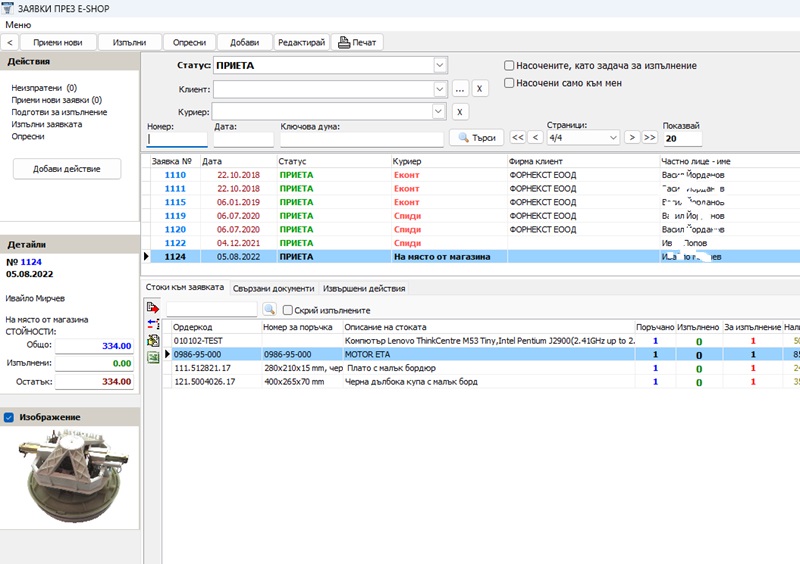Uncheck the Изображение checkbox

click(x=9, y=417)
